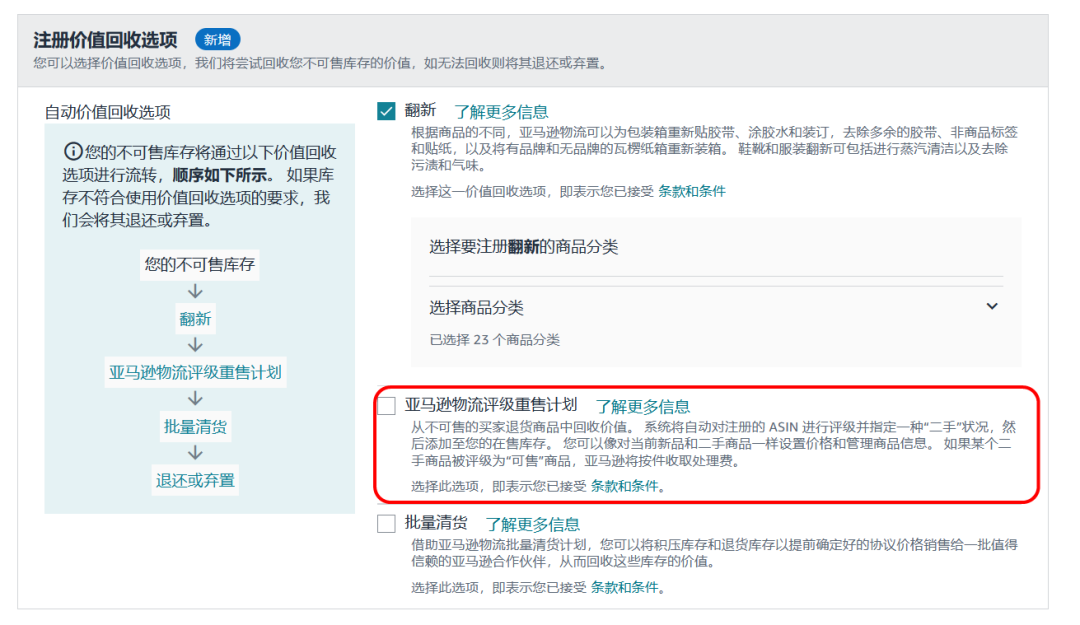Select 翻新 step in flow diagram

tap(196, 318)
